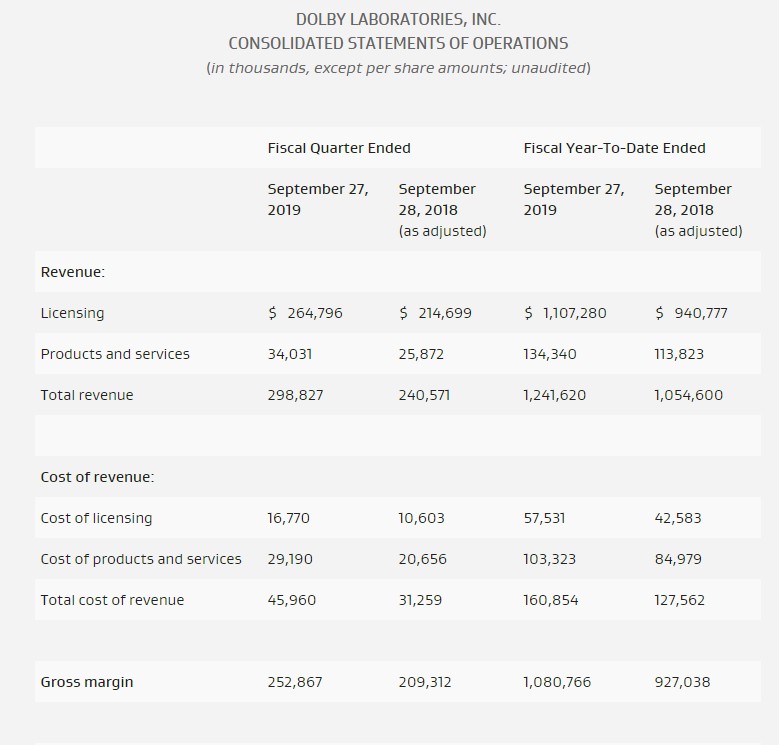The width and height of the screenshot is (779, 745).
Task: Select the Total revenue row label
Action: 87,395
